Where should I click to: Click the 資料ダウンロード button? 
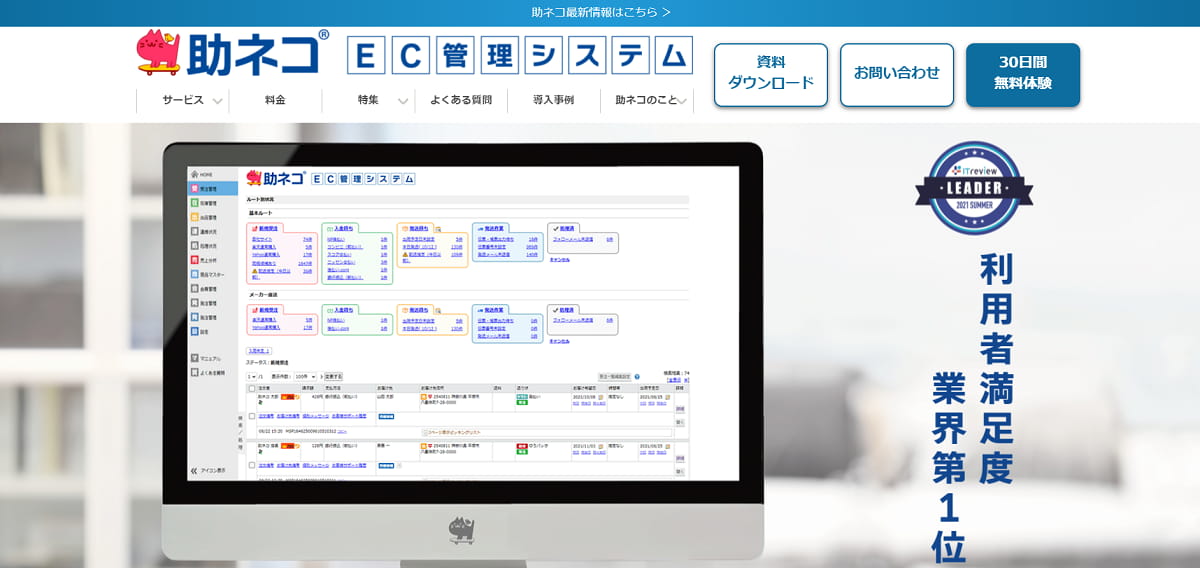771,74
